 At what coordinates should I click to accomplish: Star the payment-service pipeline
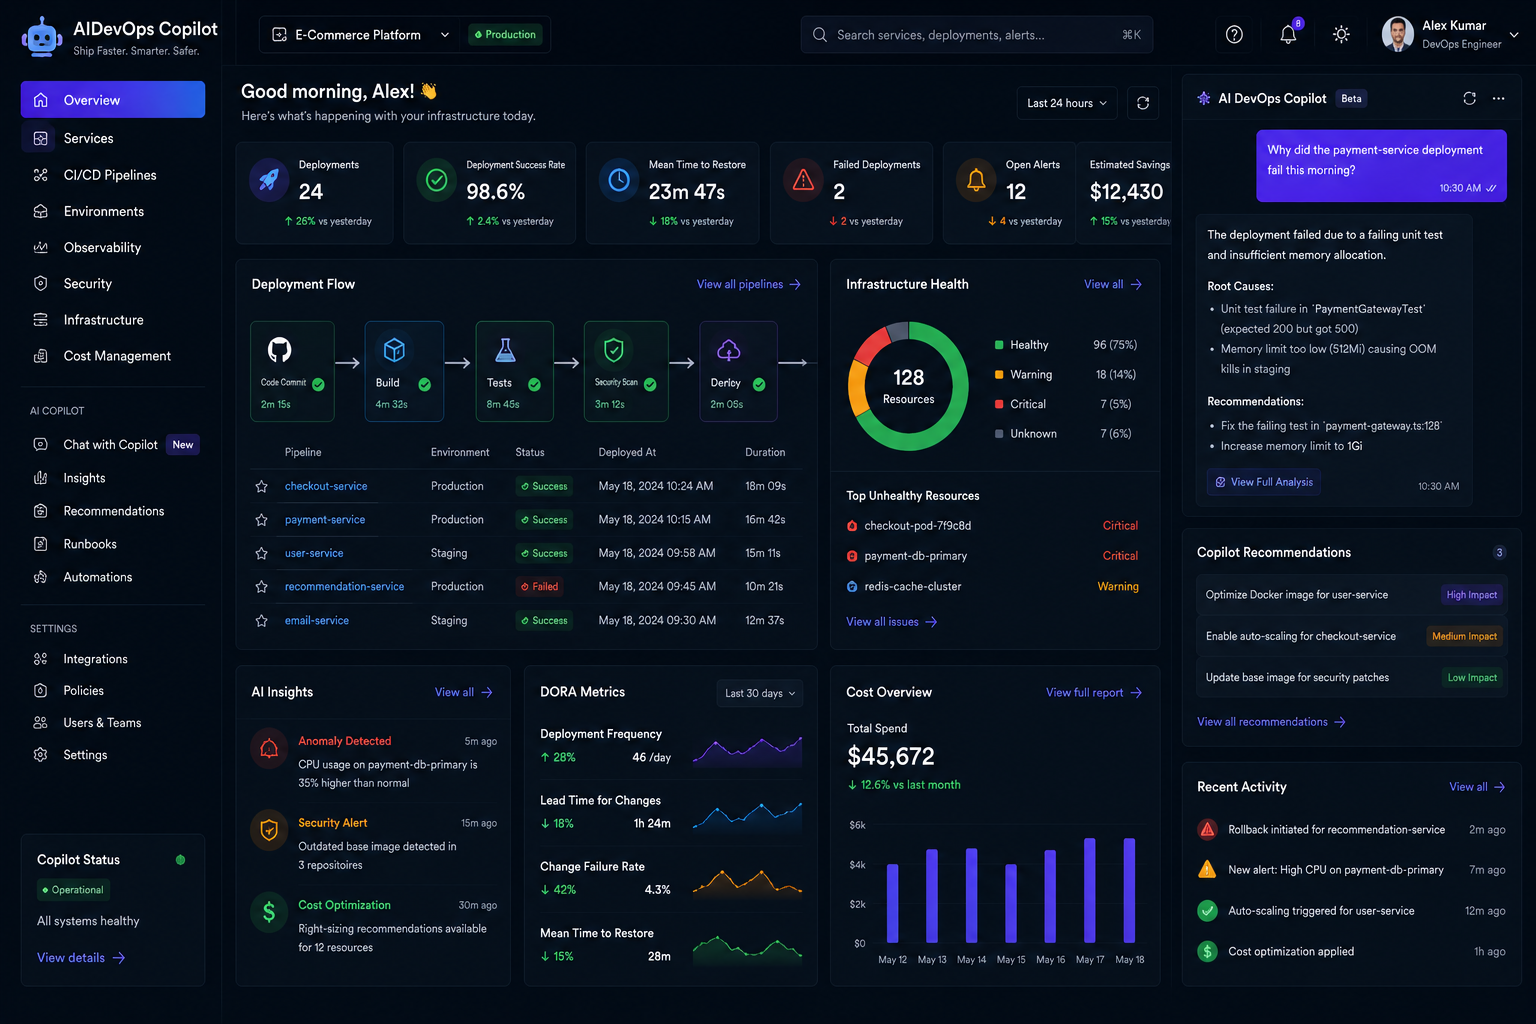click(261, 520)
